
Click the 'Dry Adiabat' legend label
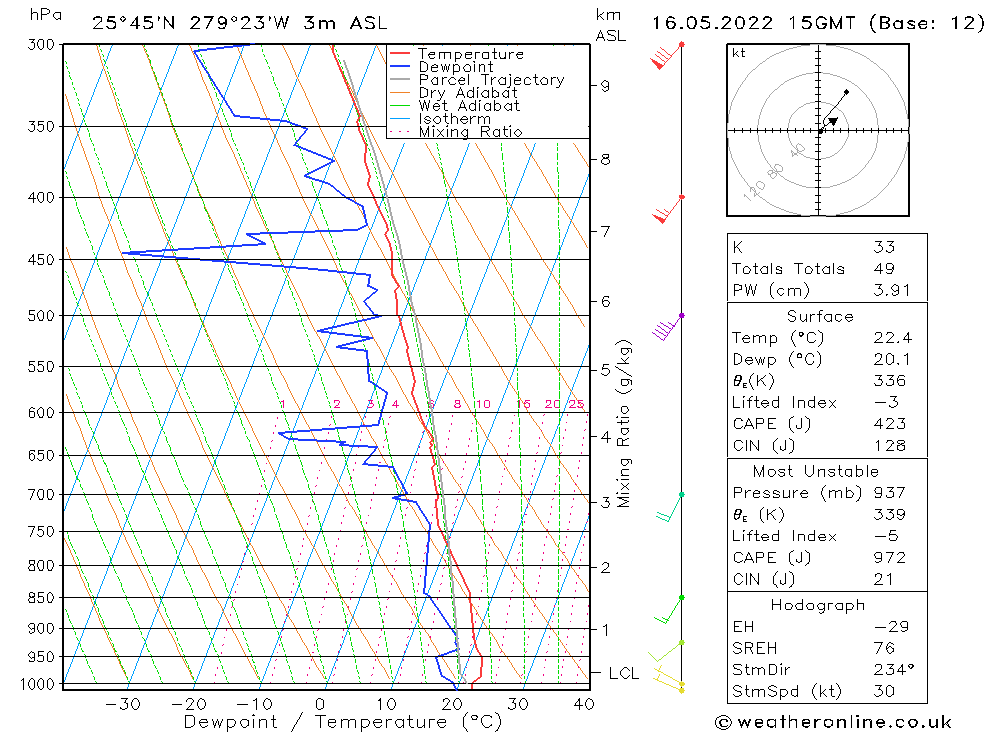pos(468,93)
